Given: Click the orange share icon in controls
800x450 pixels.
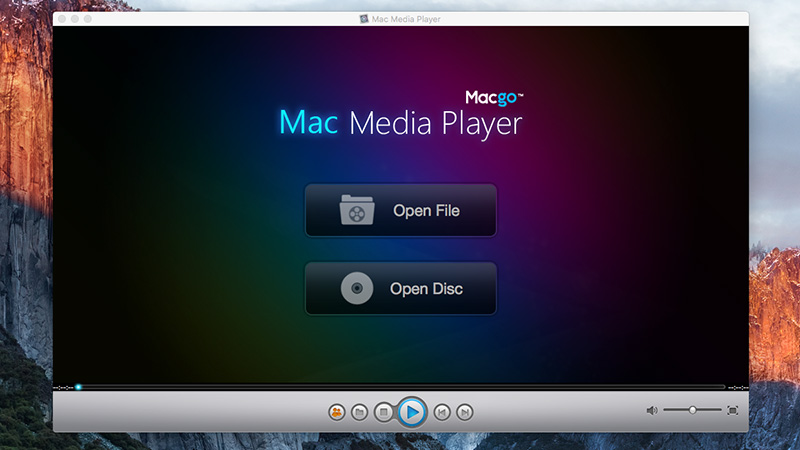Looking at the screenshot, I should 337,411.
